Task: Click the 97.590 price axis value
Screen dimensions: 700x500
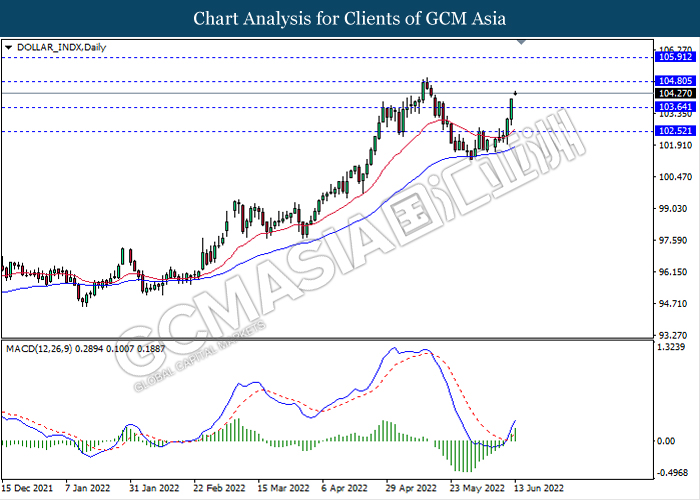Action: tap(675, 241)
